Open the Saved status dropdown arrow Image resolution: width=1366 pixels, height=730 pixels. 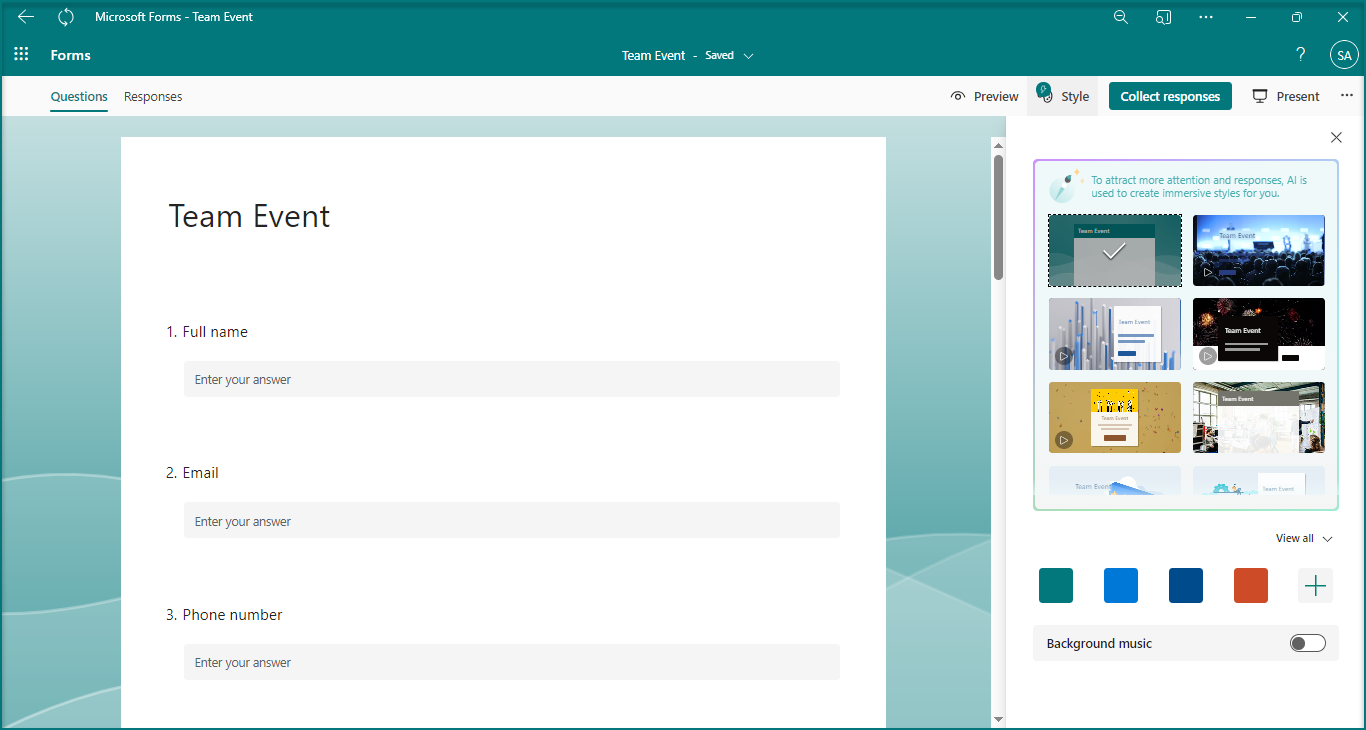(749, 55)
